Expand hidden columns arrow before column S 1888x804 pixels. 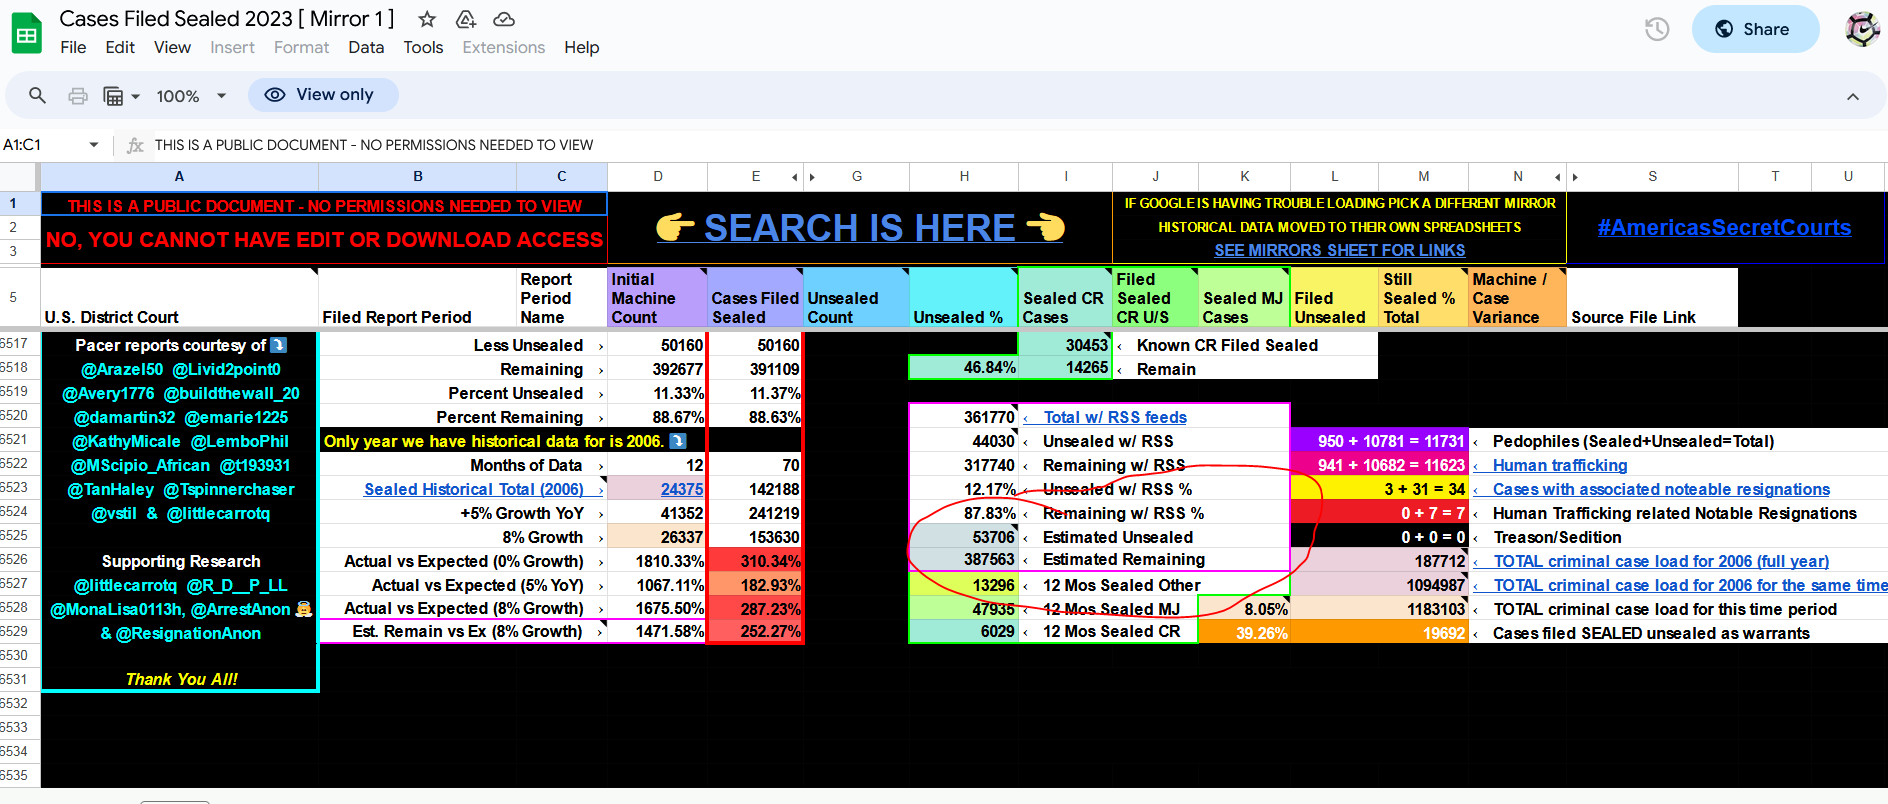1575,177
